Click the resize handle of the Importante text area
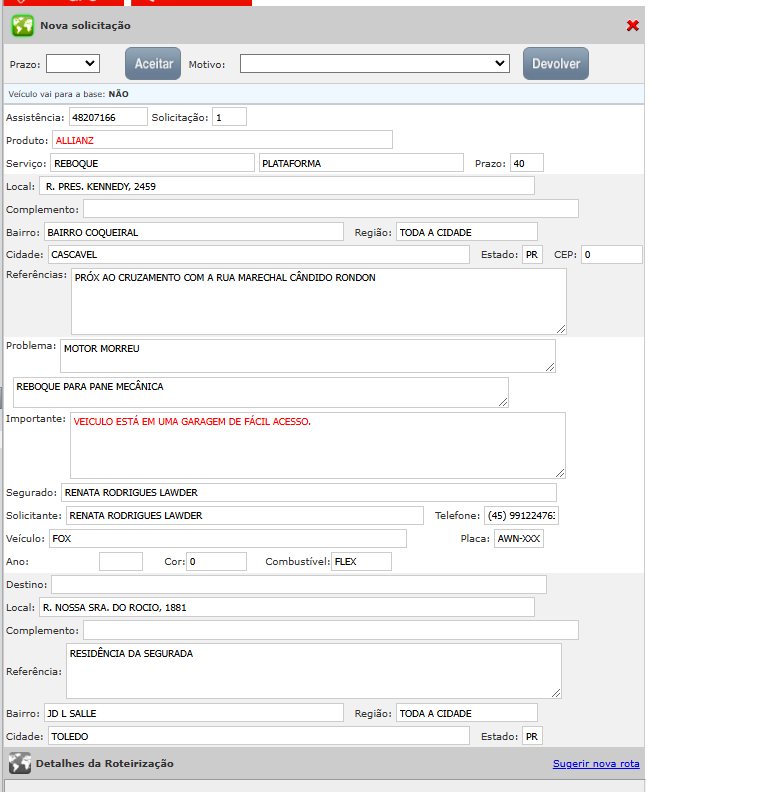 560,473
